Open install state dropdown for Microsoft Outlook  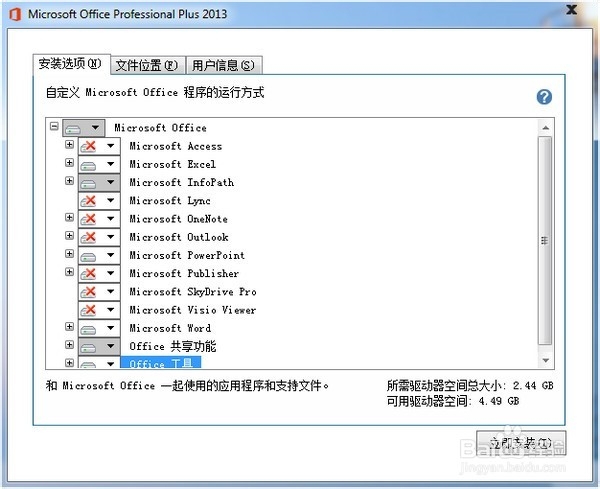click(x=99, y=237)
